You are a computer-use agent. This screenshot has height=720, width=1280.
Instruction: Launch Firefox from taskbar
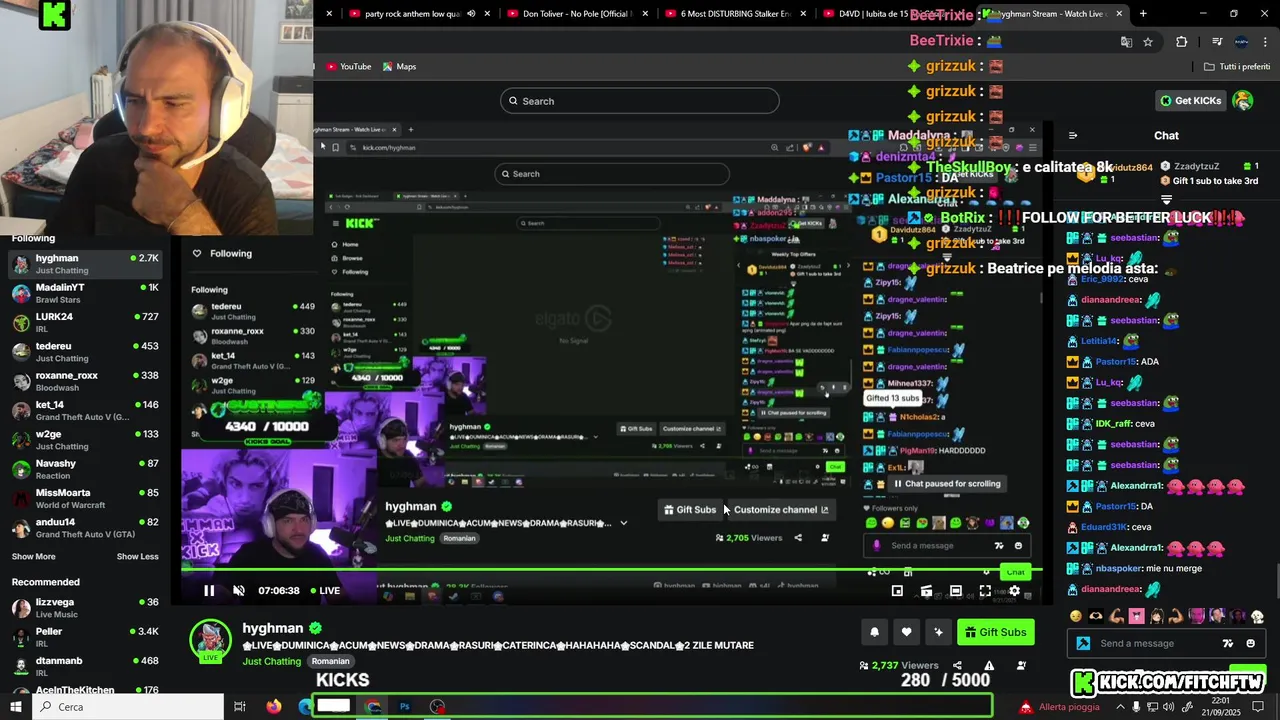(x=274, y=707)
